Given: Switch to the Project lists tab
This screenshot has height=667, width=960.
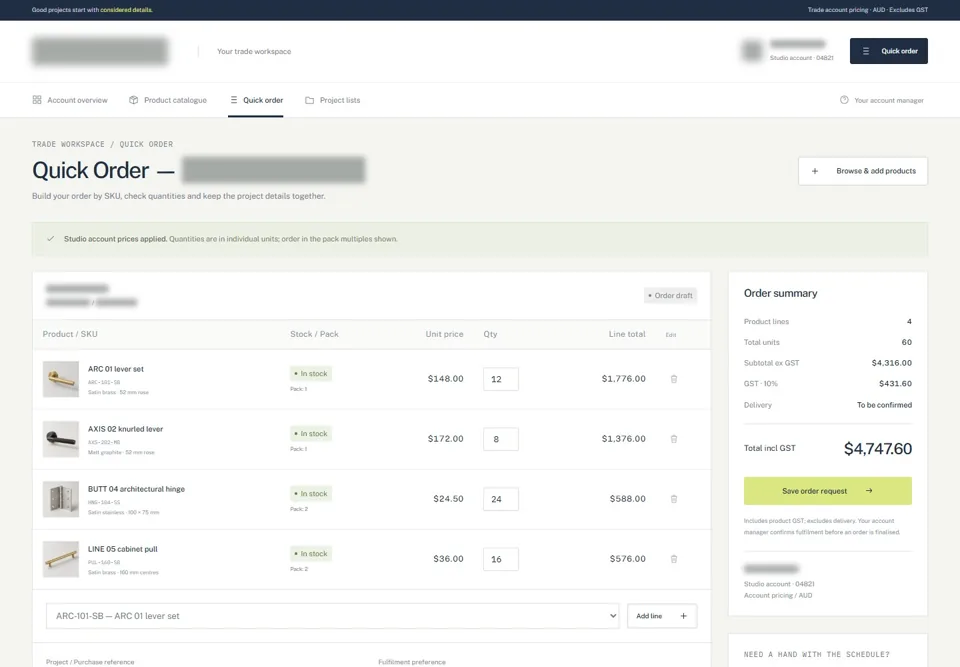Looking at the screenshot, I should pyautogui.click(x=332, y=100).
